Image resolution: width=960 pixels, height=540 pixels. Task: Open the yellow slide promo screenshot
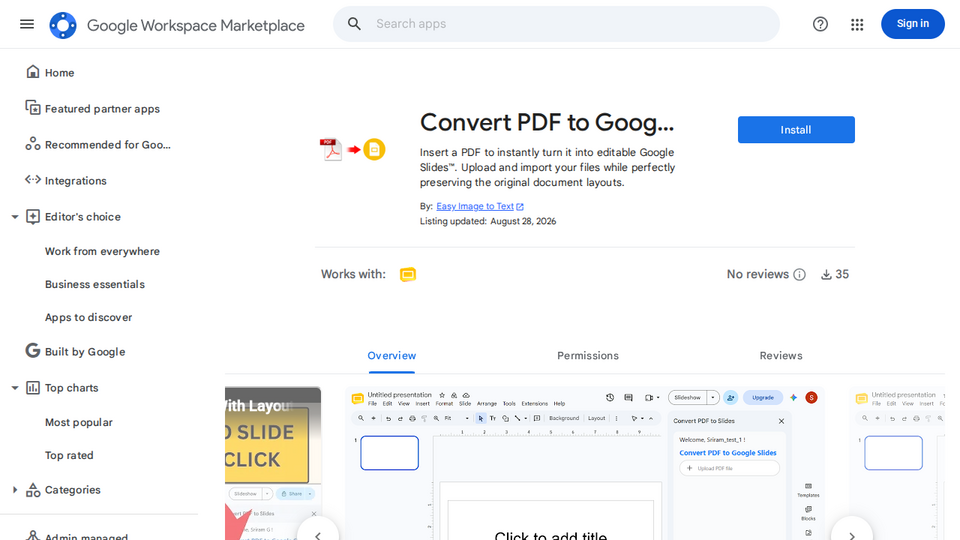coord(272,463)
